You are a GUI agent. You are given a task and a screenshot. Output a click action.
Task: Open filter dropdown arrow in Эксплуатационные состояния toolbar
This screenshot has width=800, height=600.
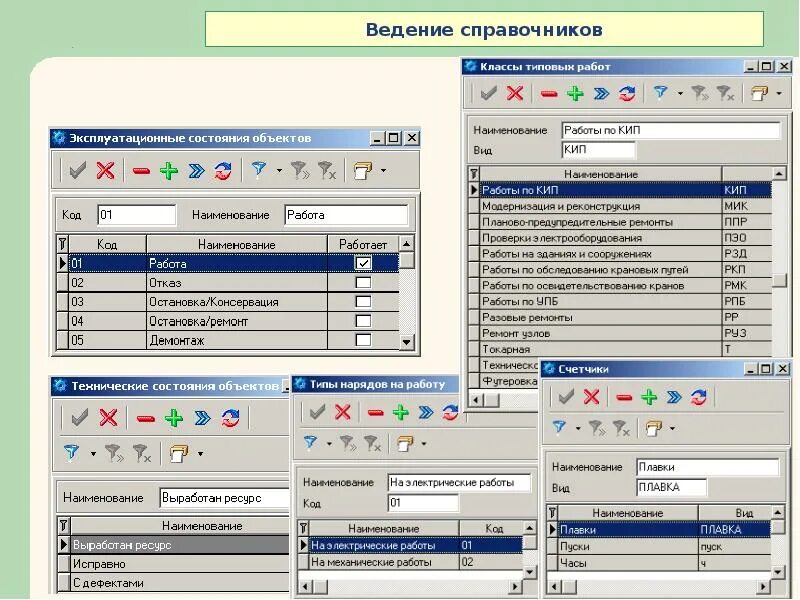pyautogui.click(x=279, y=170)
